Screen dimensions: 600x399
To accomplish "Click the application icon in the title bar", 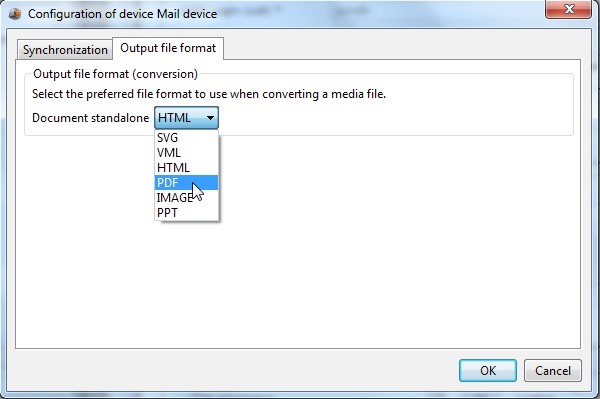I will click(15, 14).
